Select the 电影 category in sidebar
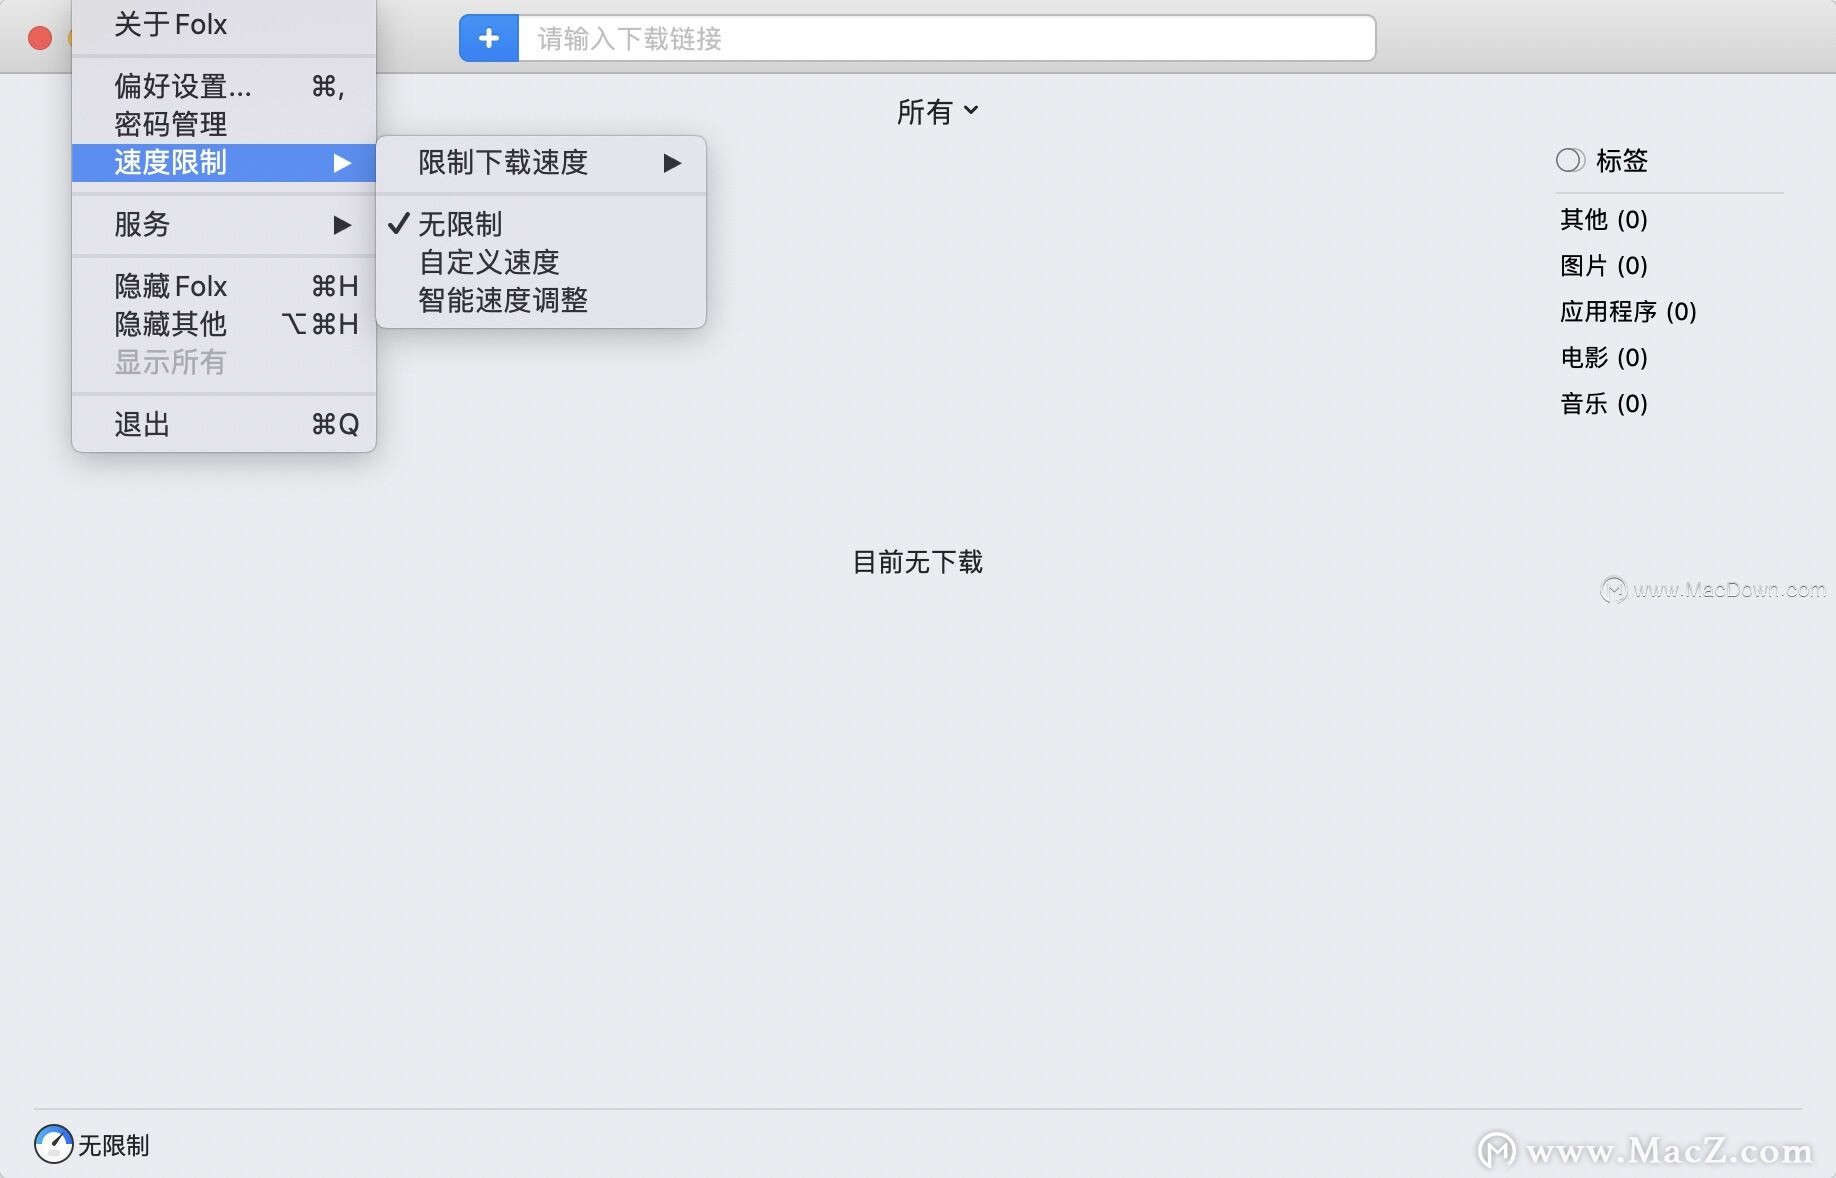This screenshot has width=1836, height=1178. [1603, 358]
